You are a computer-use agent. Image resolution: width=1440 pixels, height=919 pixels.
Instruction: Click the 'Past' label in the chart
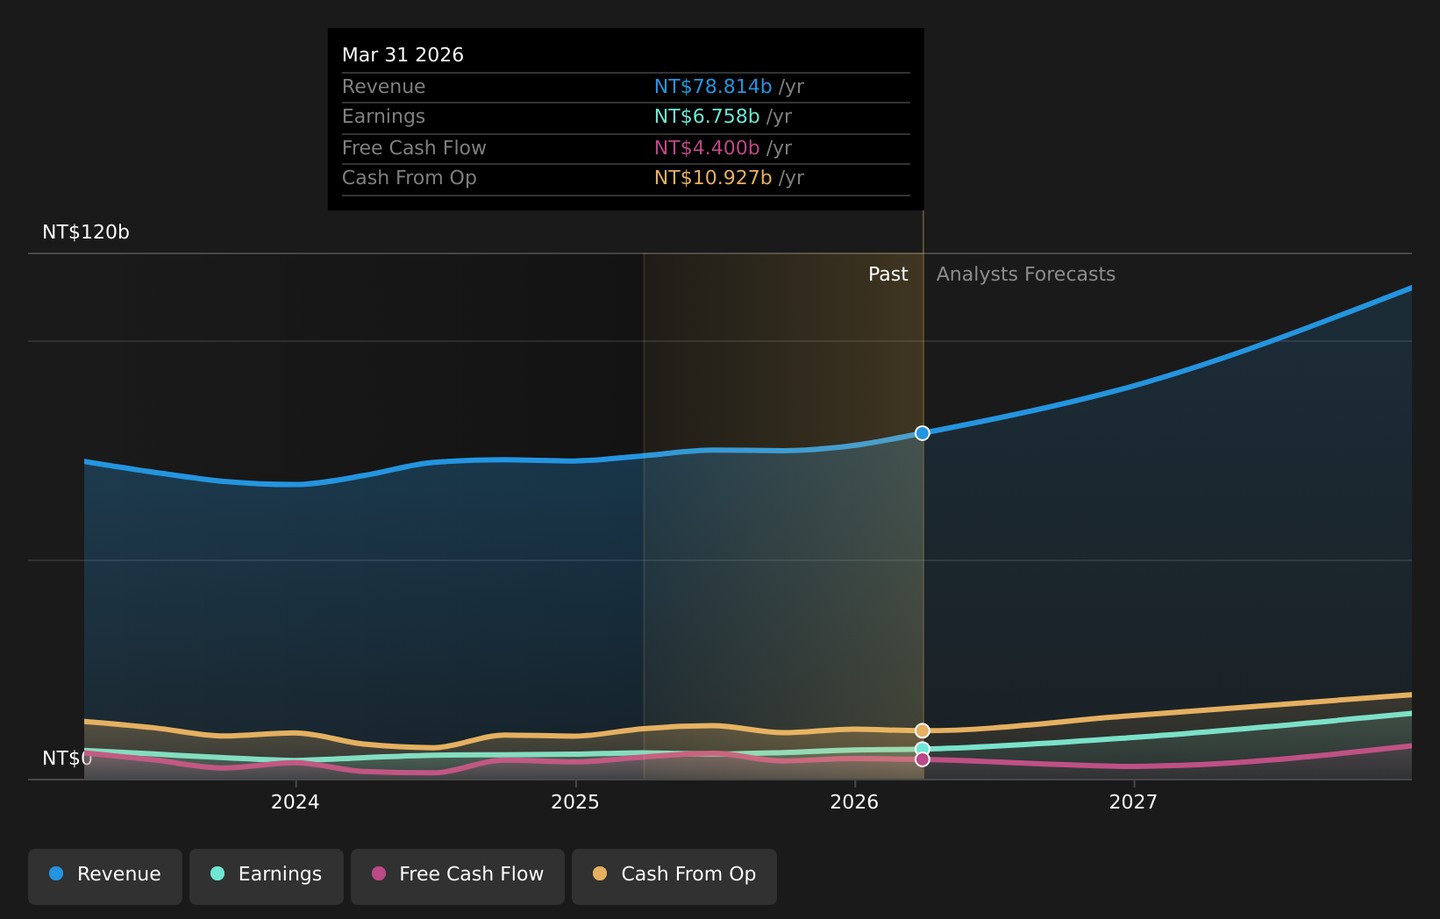(888, 274)
